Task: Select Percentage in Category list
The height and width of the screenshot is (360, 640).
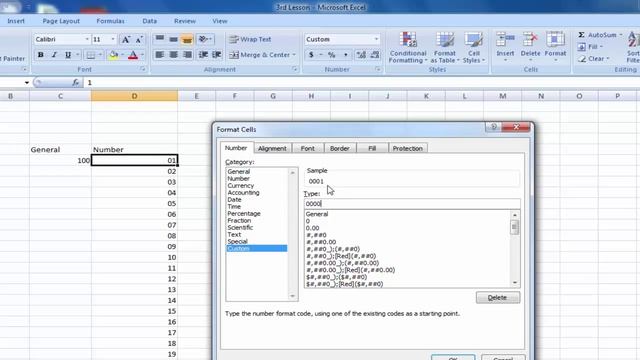Action: pos(244,213)
